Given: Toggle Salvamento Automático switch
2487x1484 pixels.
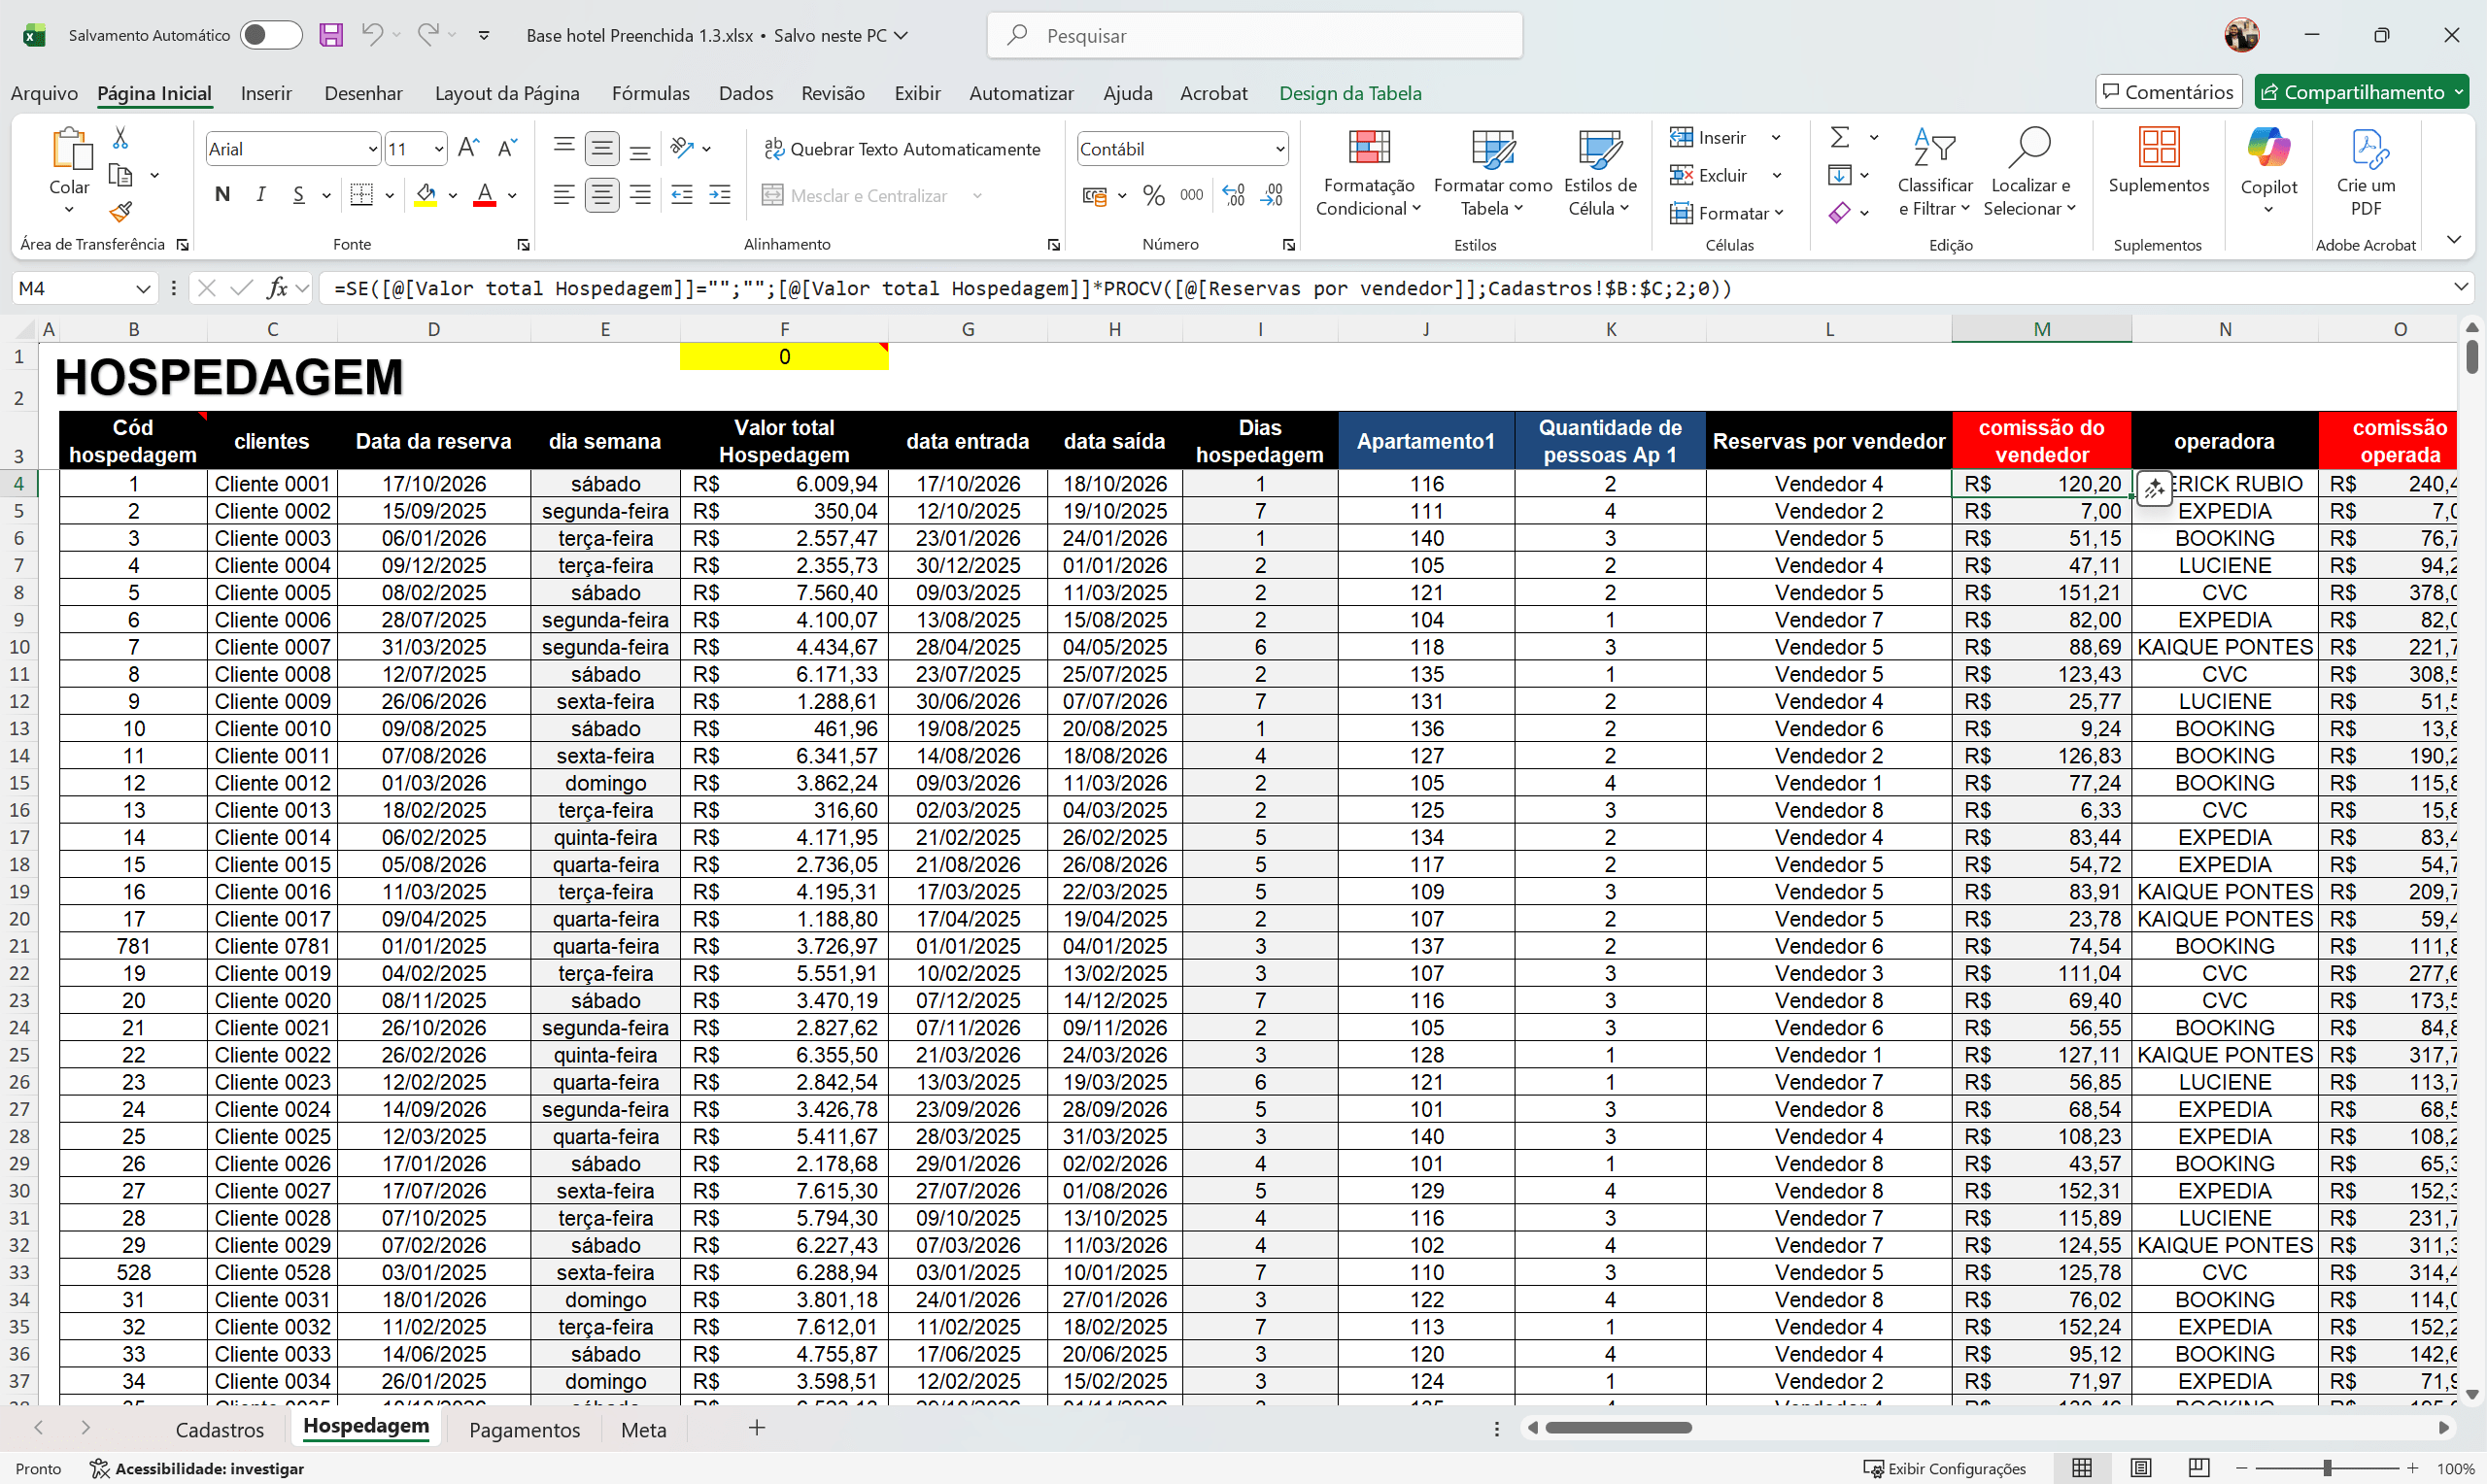Looking at the screenshot, I should pos(271,35).
